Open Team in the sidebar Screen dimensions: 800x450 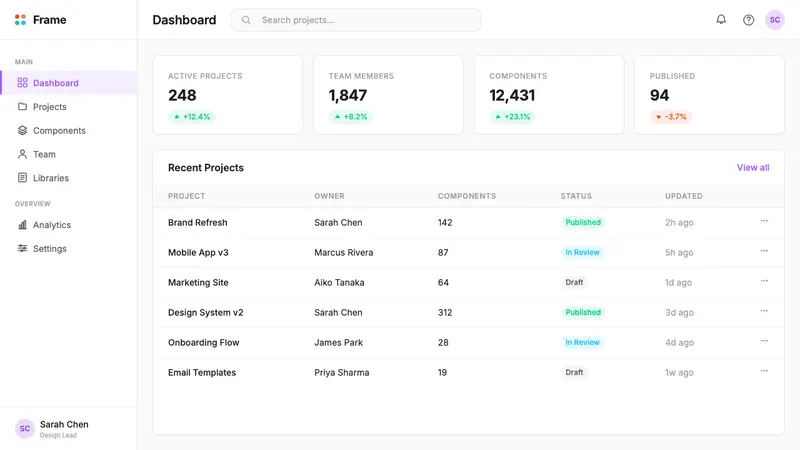[x=69, y=154]
